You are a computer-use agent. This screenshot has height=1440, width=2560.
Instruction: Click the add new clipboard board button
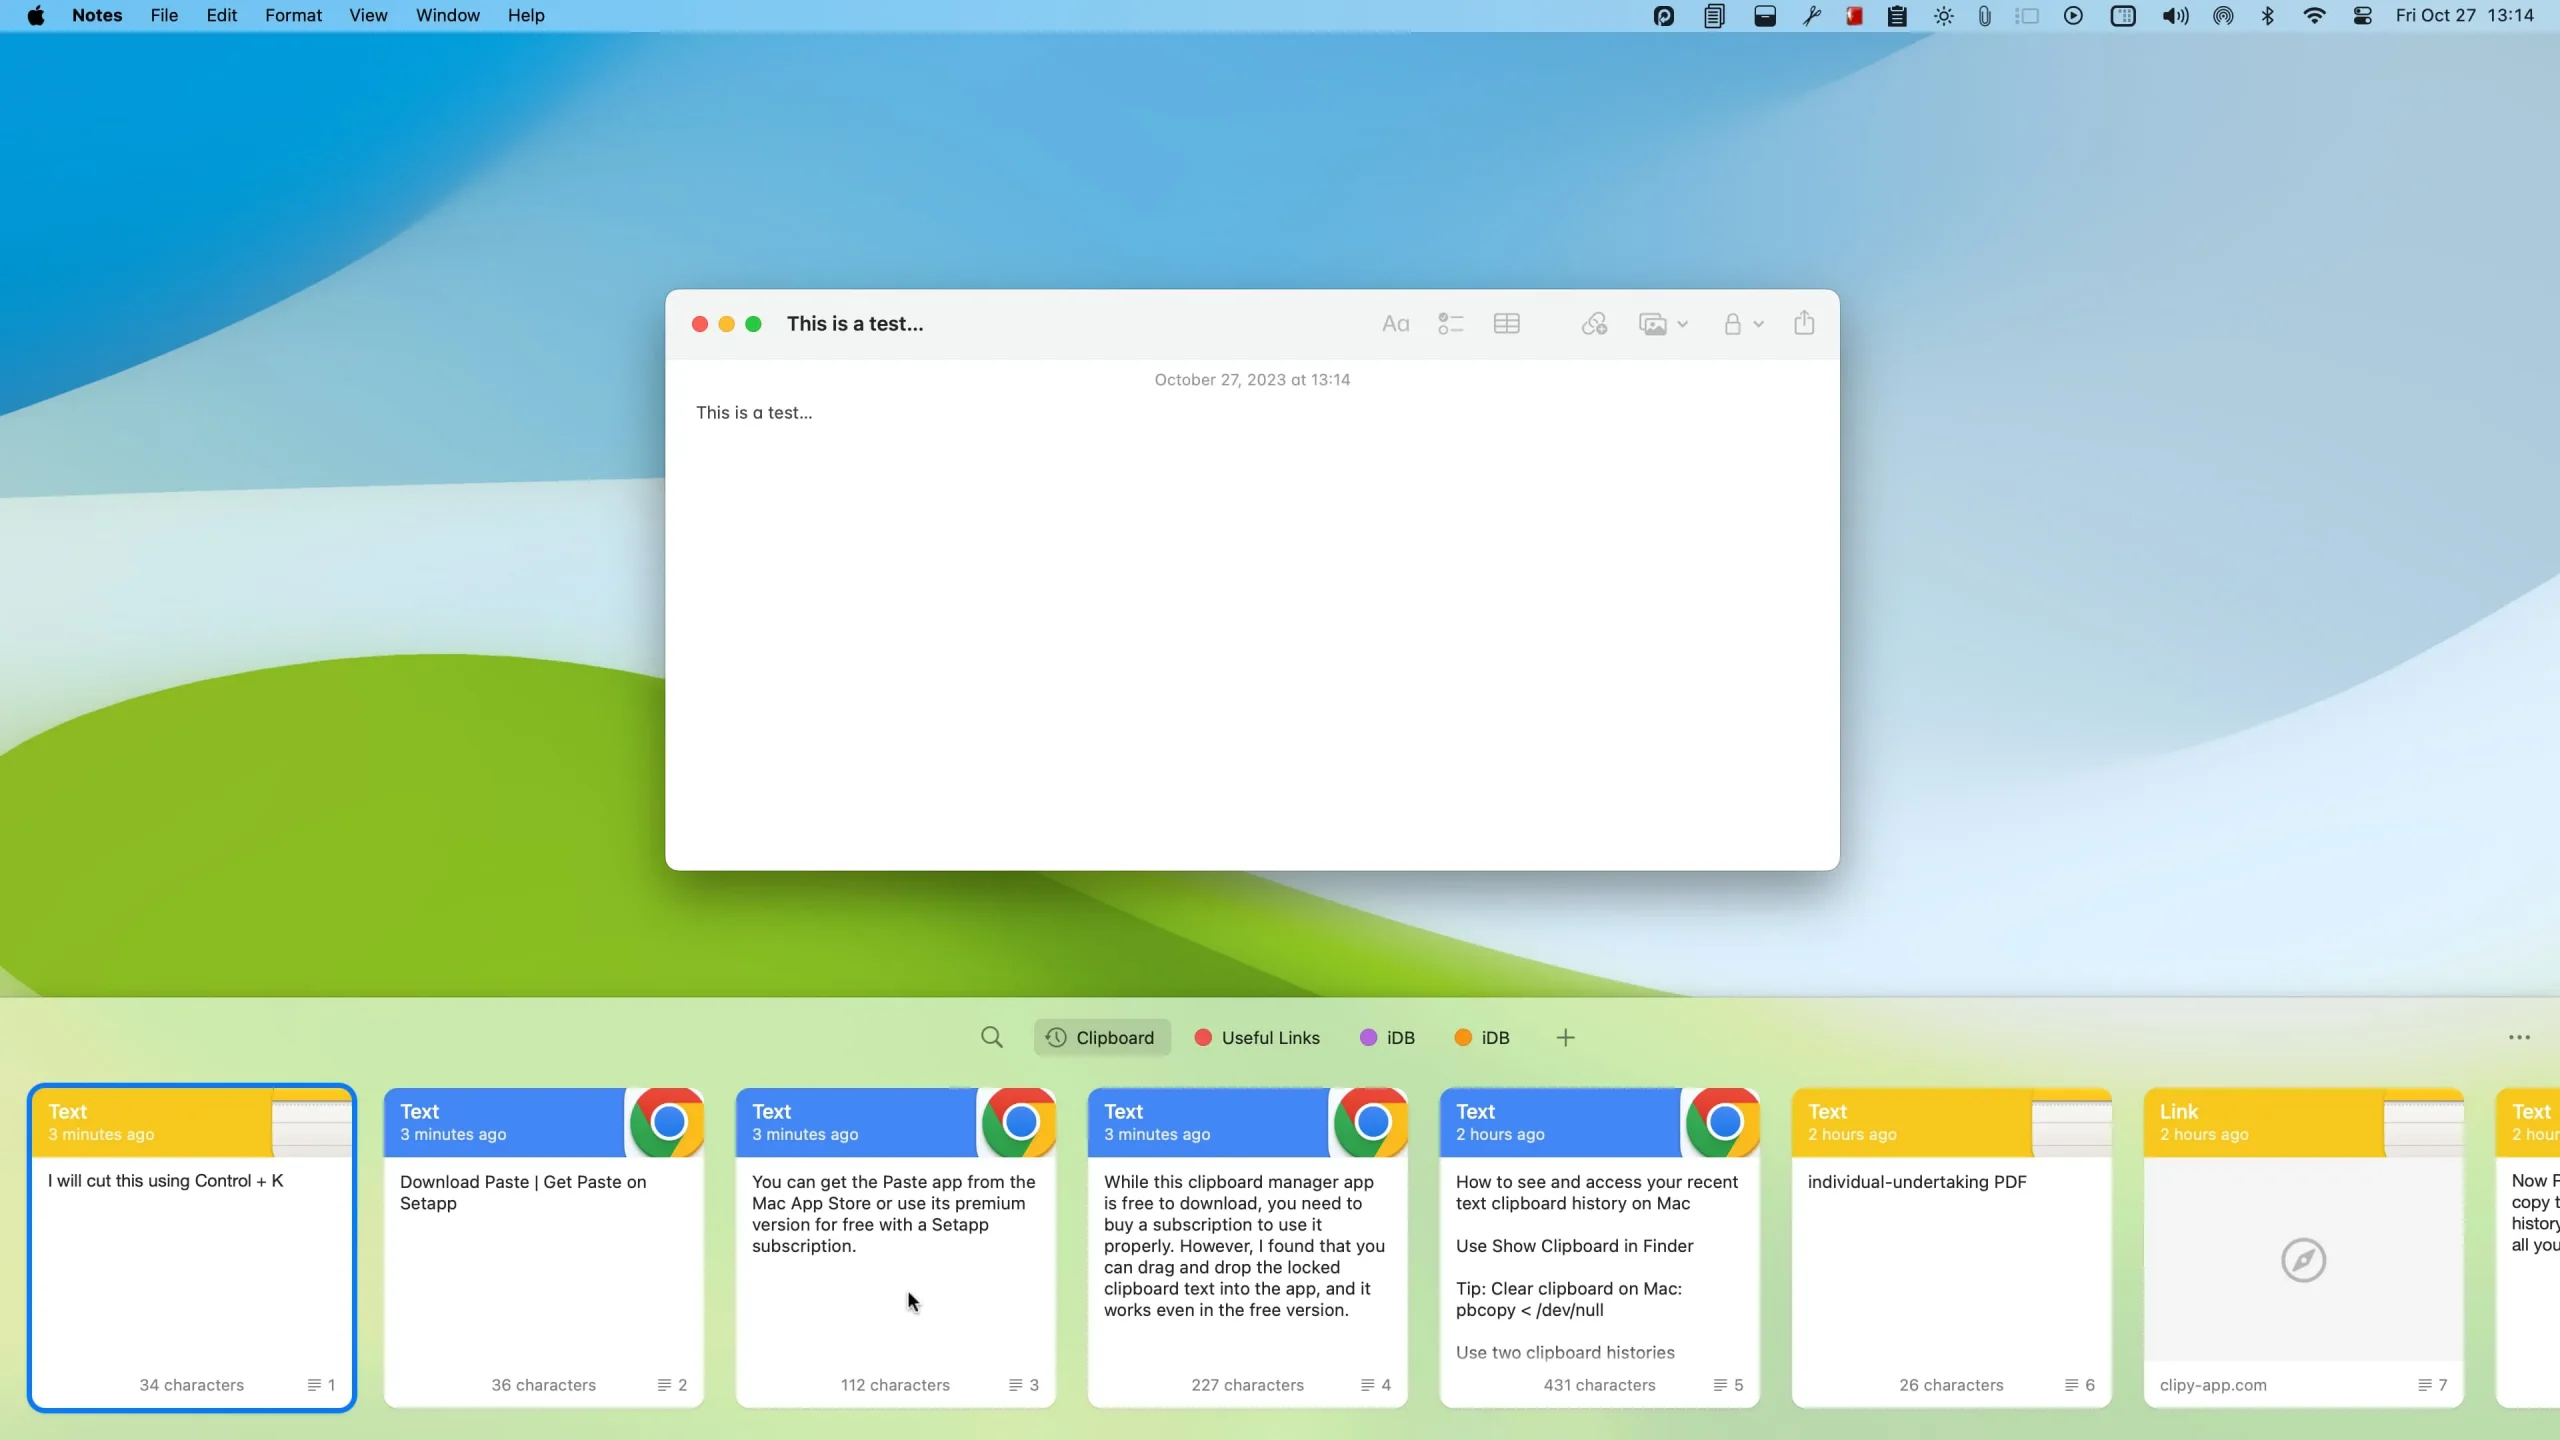point(1565,1037)
